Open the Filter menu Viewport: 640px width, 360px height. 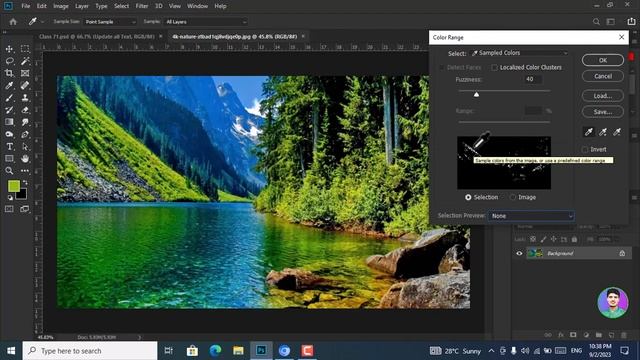[142, 6]
